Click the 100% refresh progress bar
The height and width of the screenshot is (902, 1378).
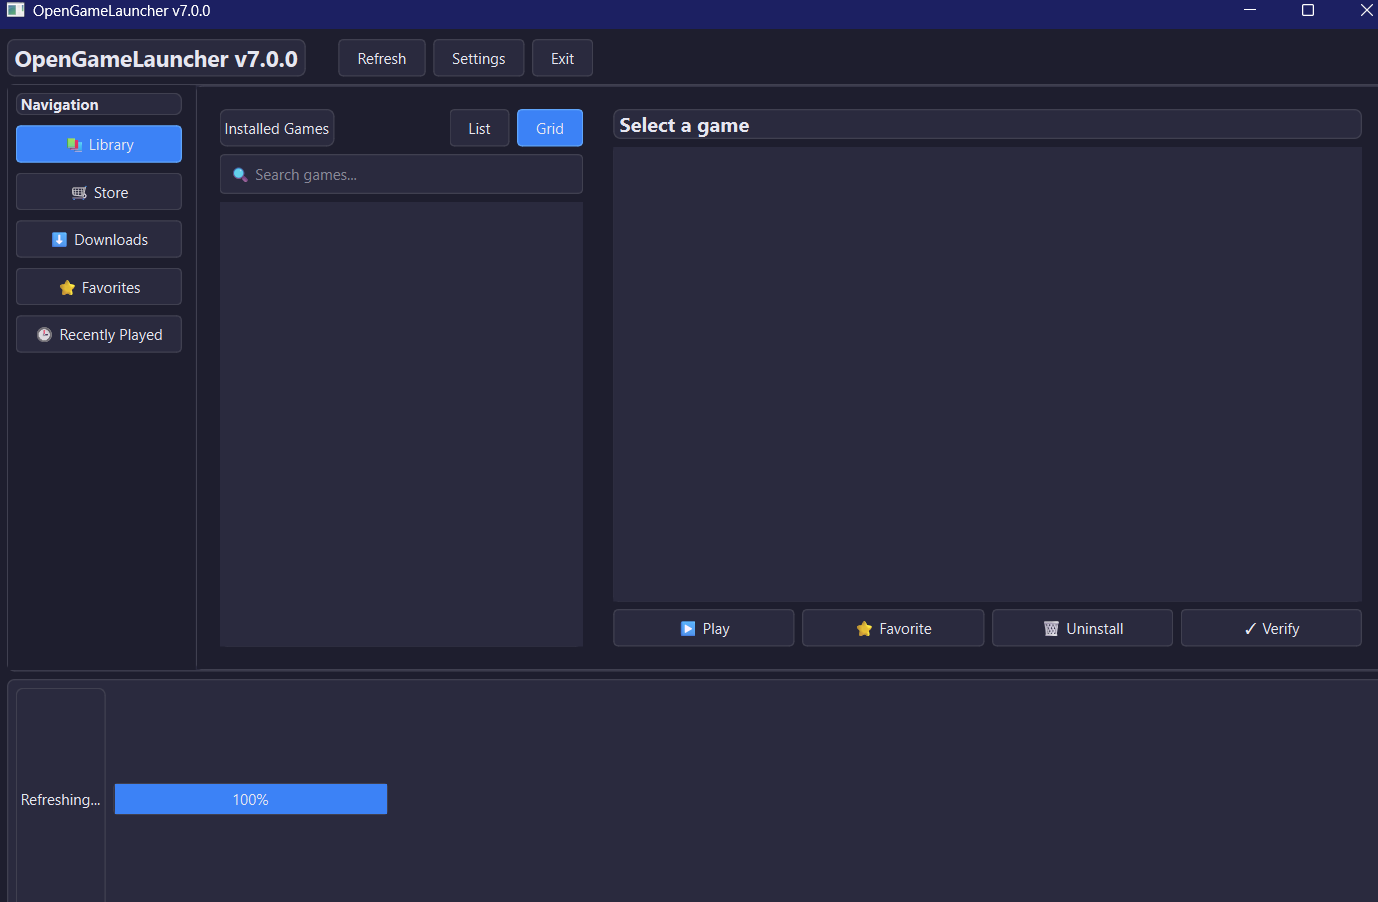(x=251, y=799)
